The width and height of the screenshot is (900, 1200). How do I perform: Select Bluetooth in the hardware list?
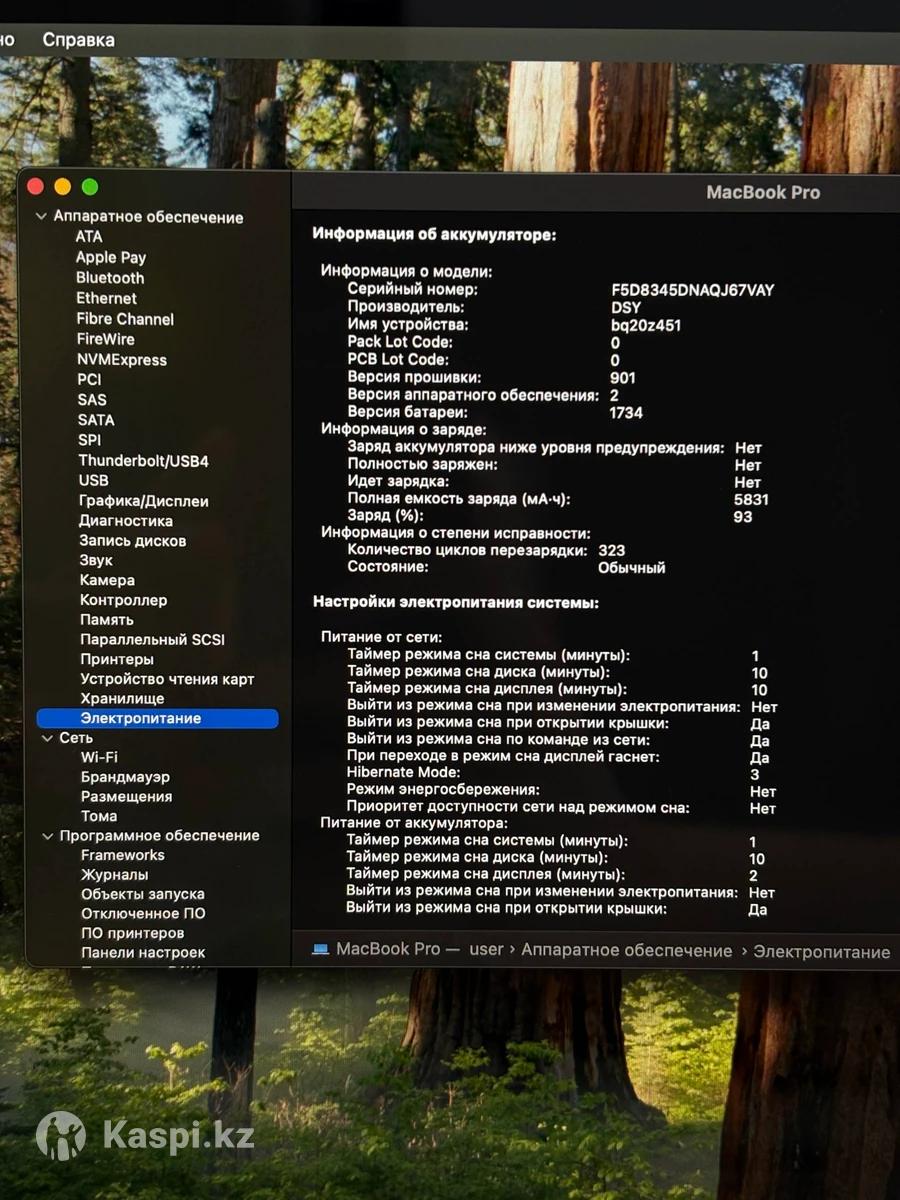[110, 278]
